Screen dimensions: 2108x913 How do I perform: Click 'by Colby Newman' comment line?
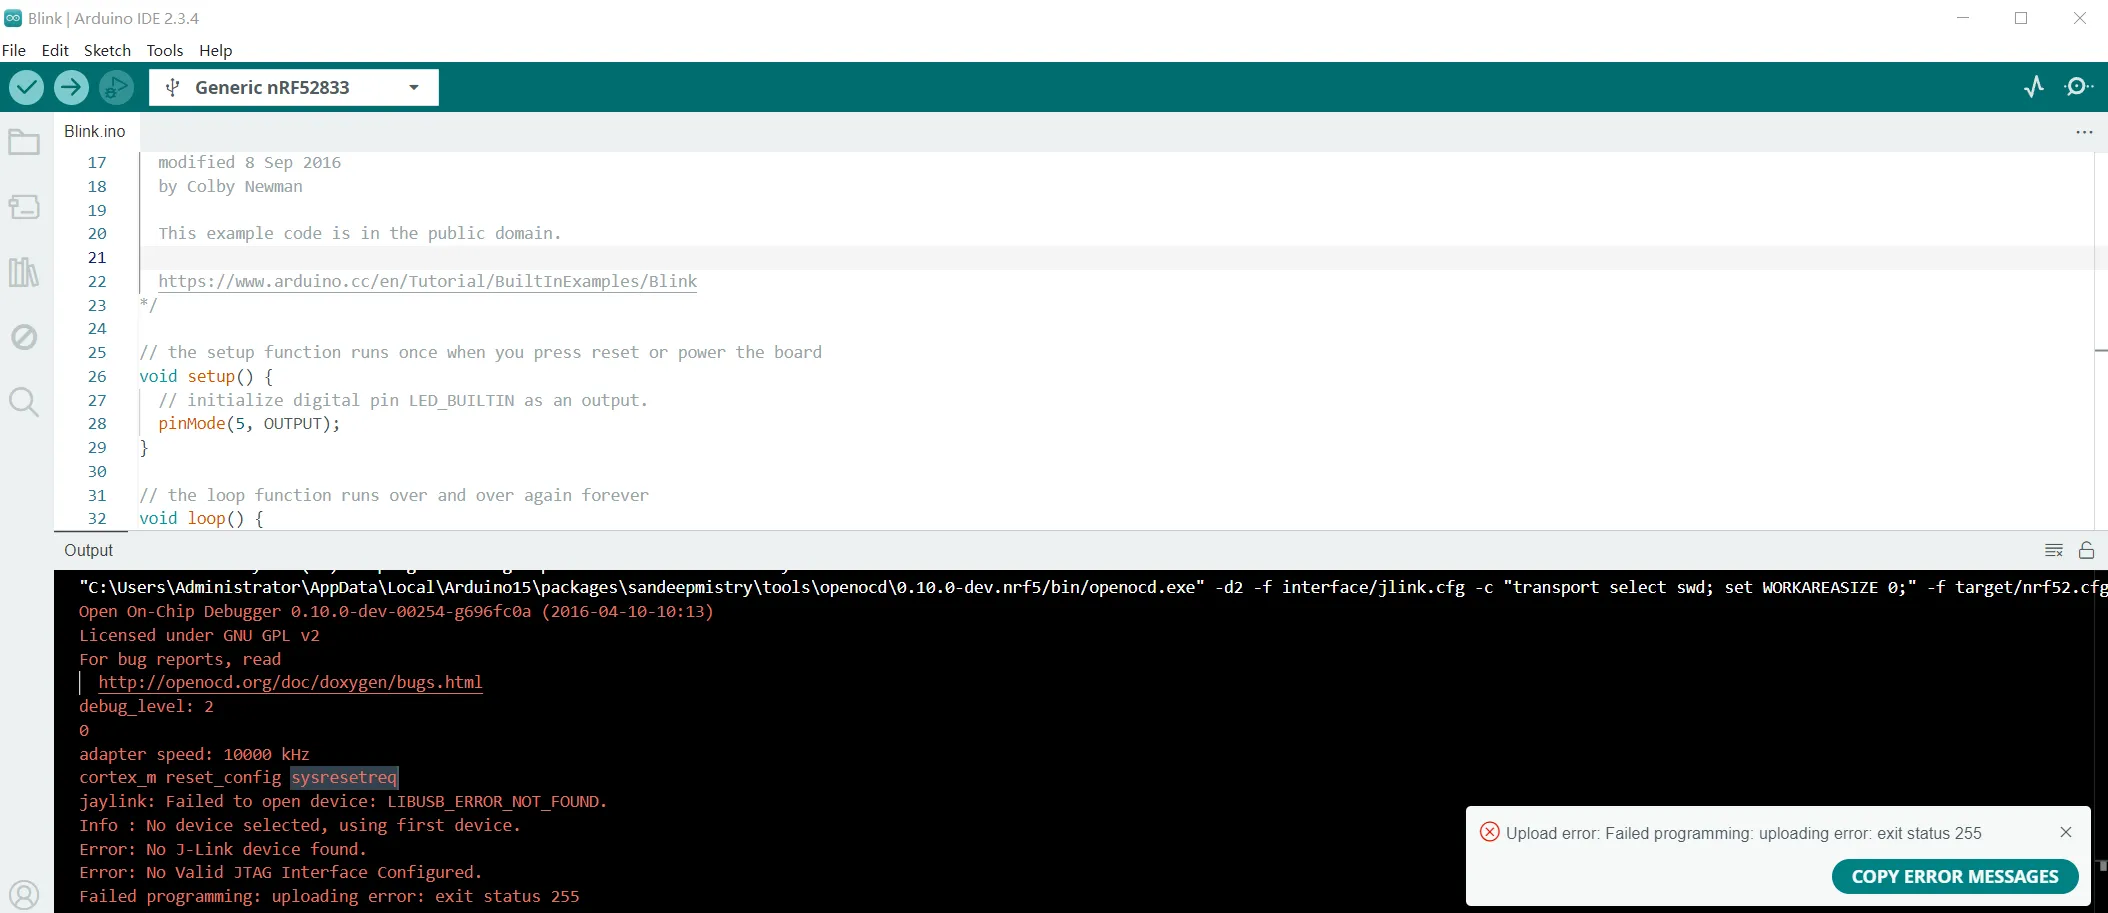click(230, 187)
